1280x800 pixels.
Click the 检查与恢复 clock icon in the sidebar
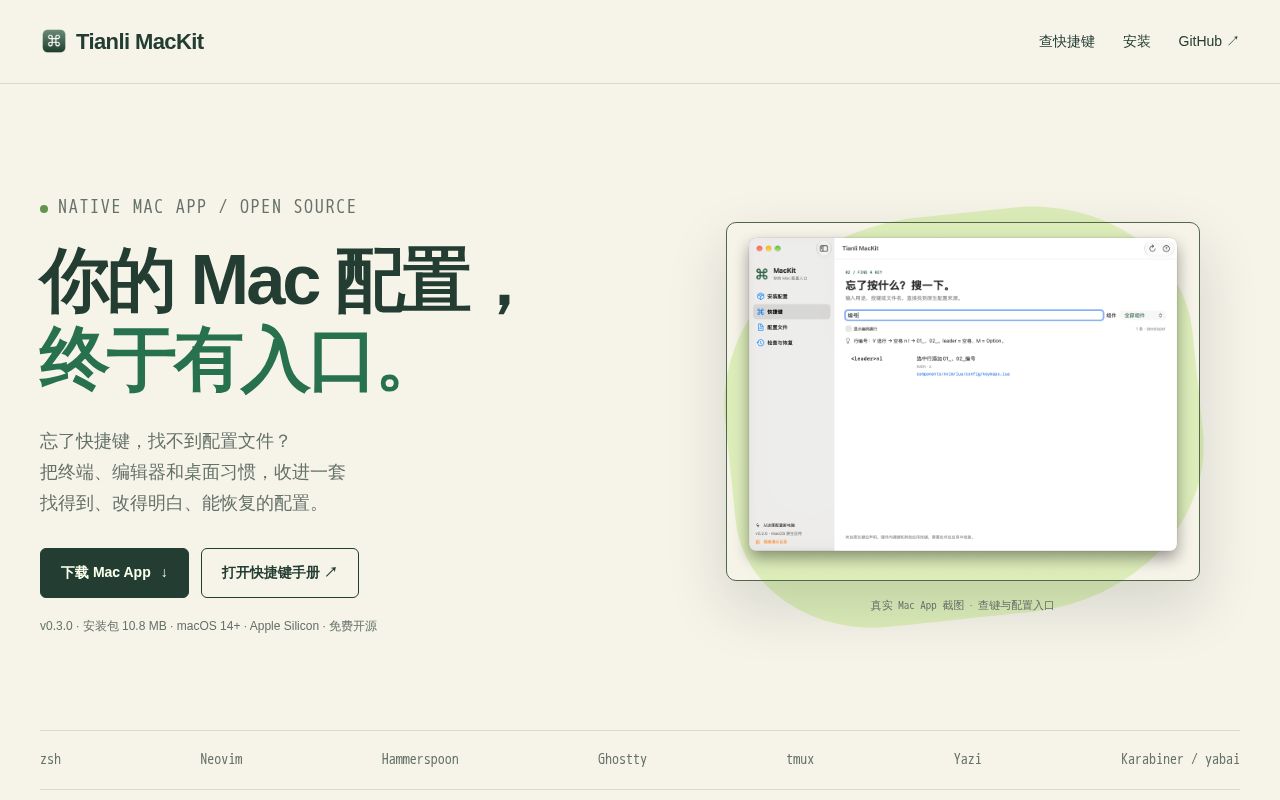point(760,343)
